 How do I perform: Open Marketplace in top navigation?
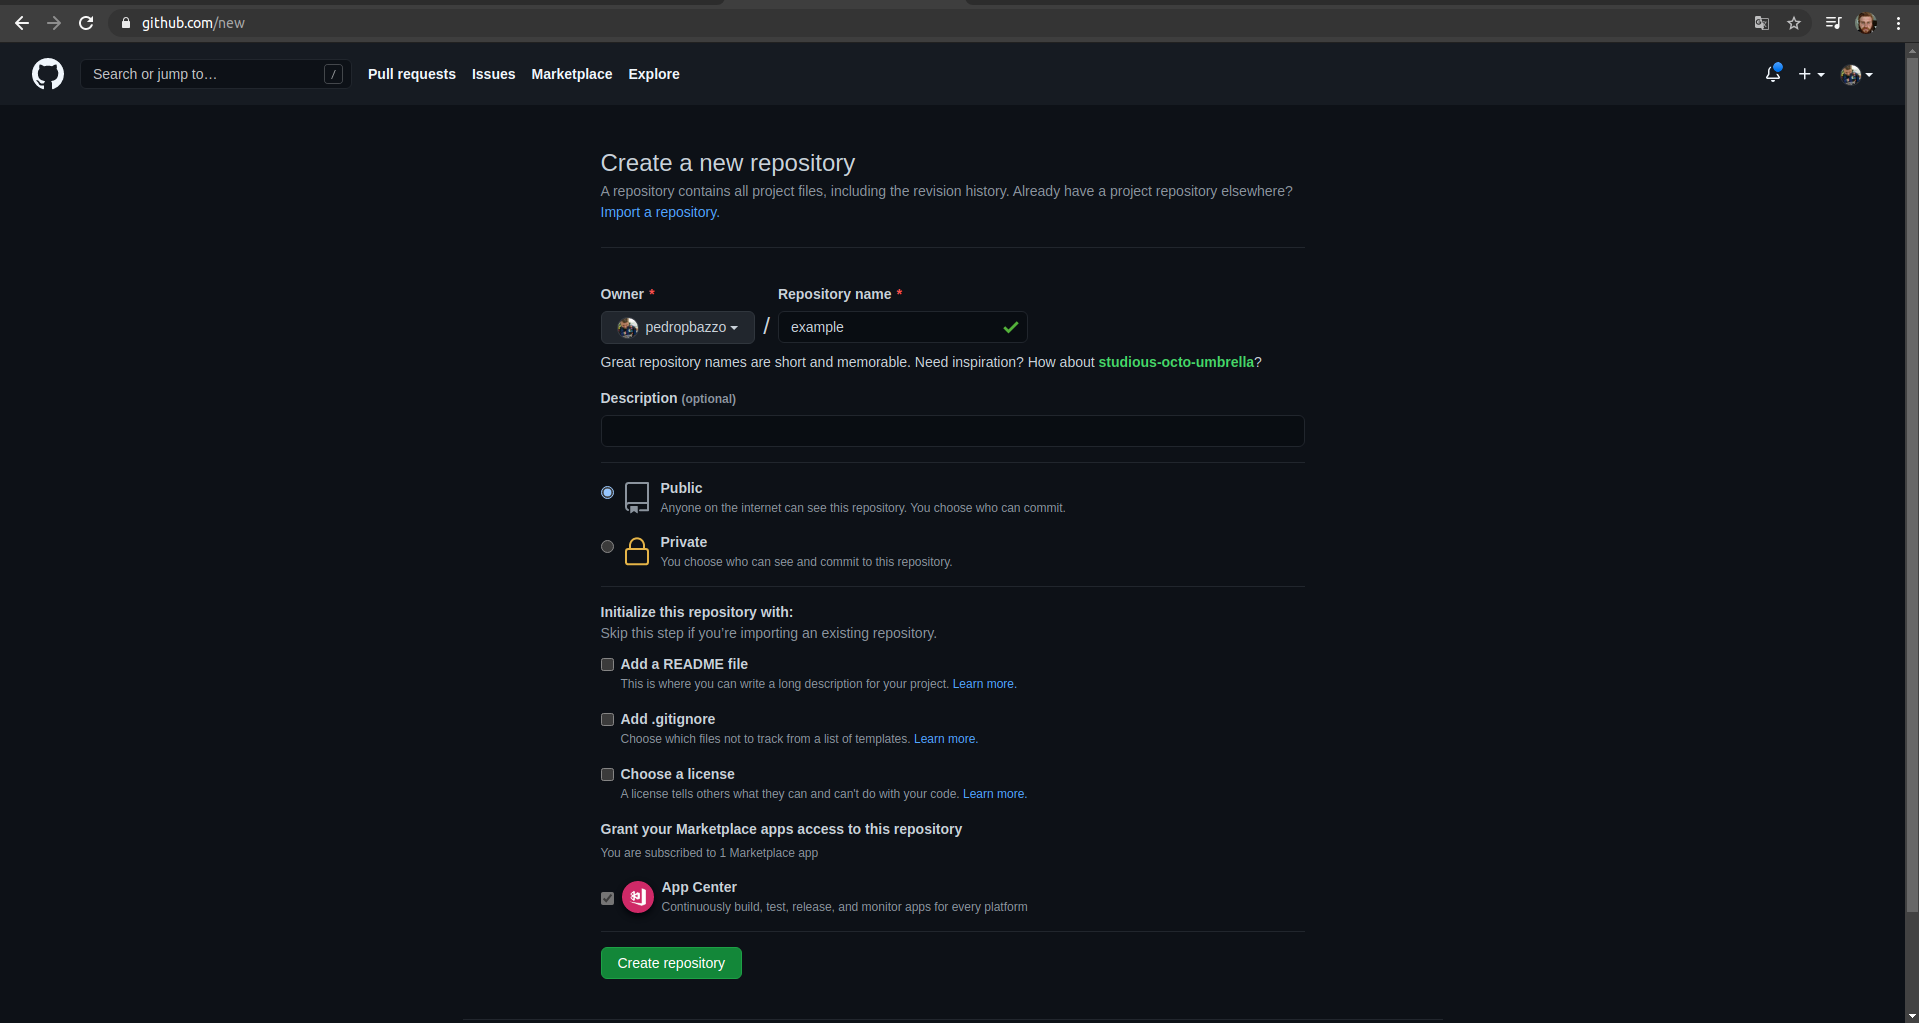coord(572,74)
